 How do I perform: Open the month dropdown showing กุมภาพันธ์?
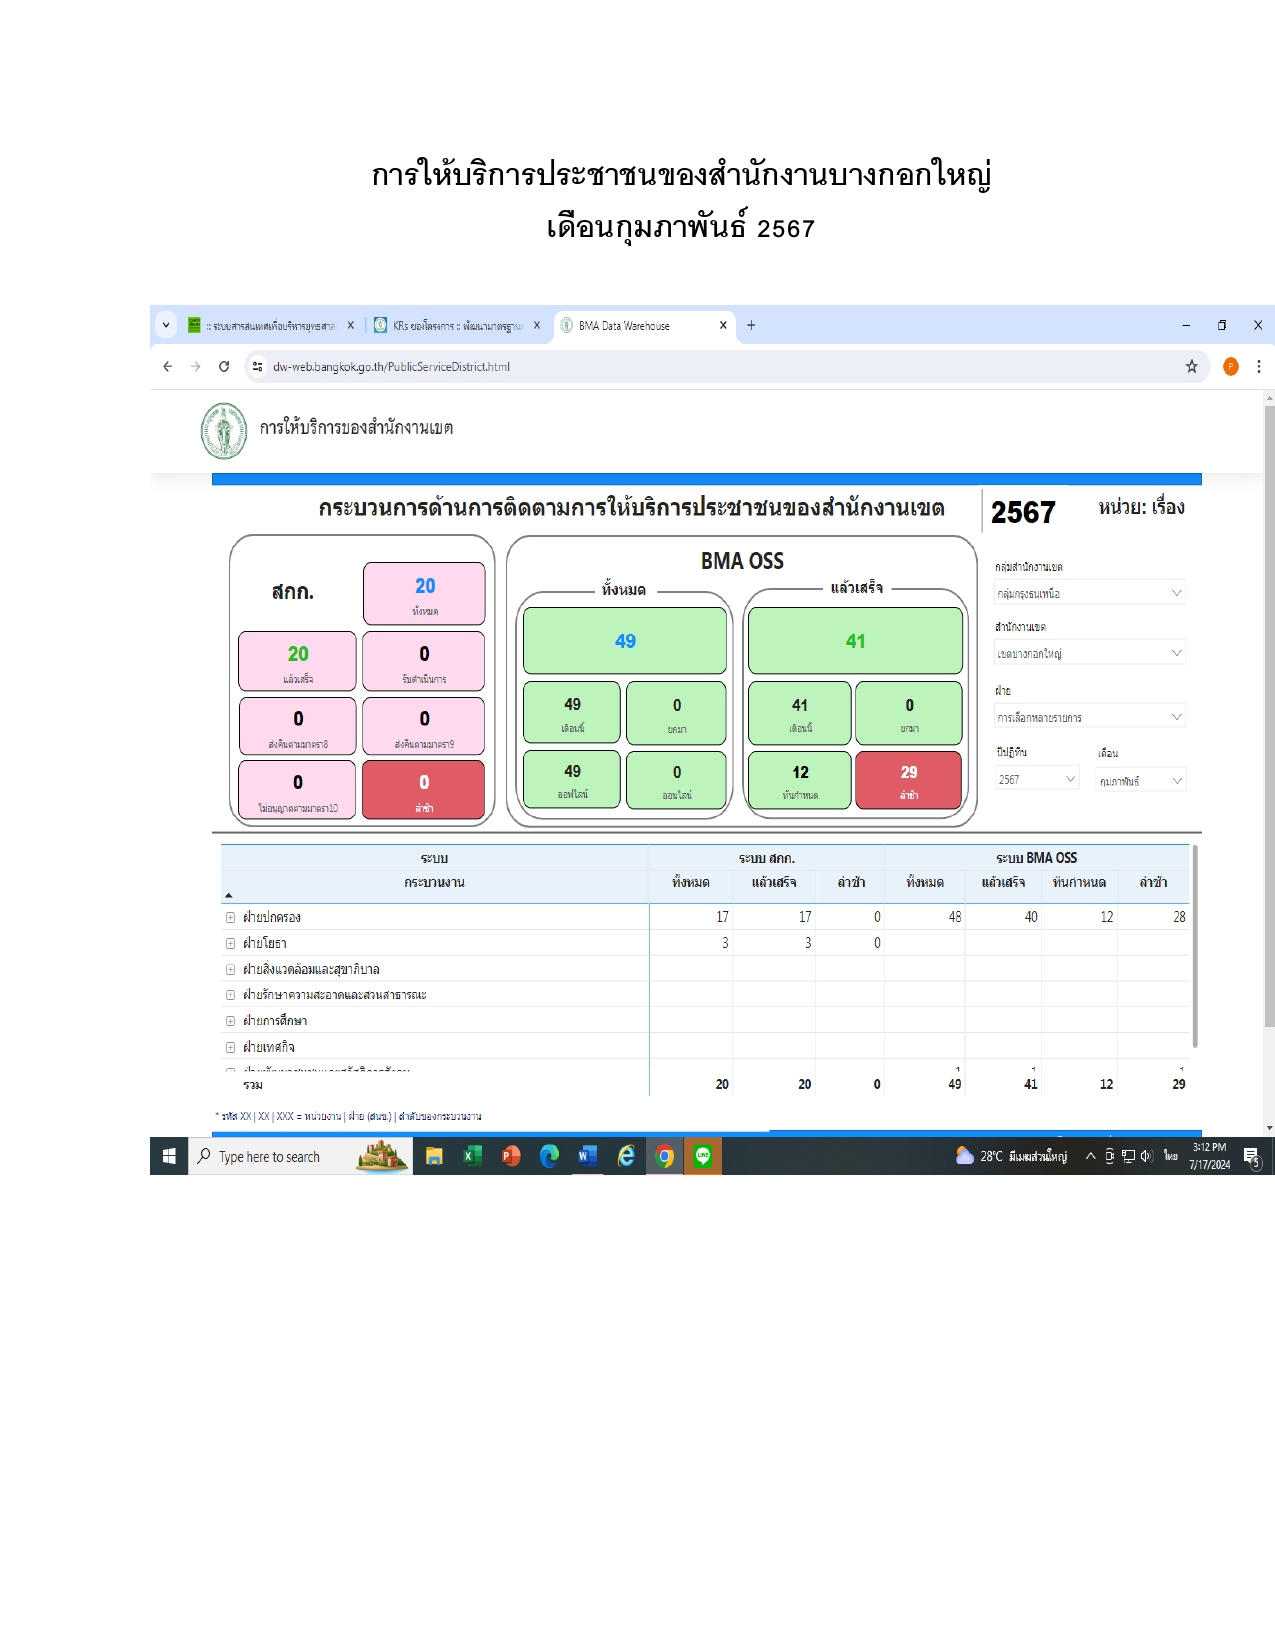click(1140, 780)
